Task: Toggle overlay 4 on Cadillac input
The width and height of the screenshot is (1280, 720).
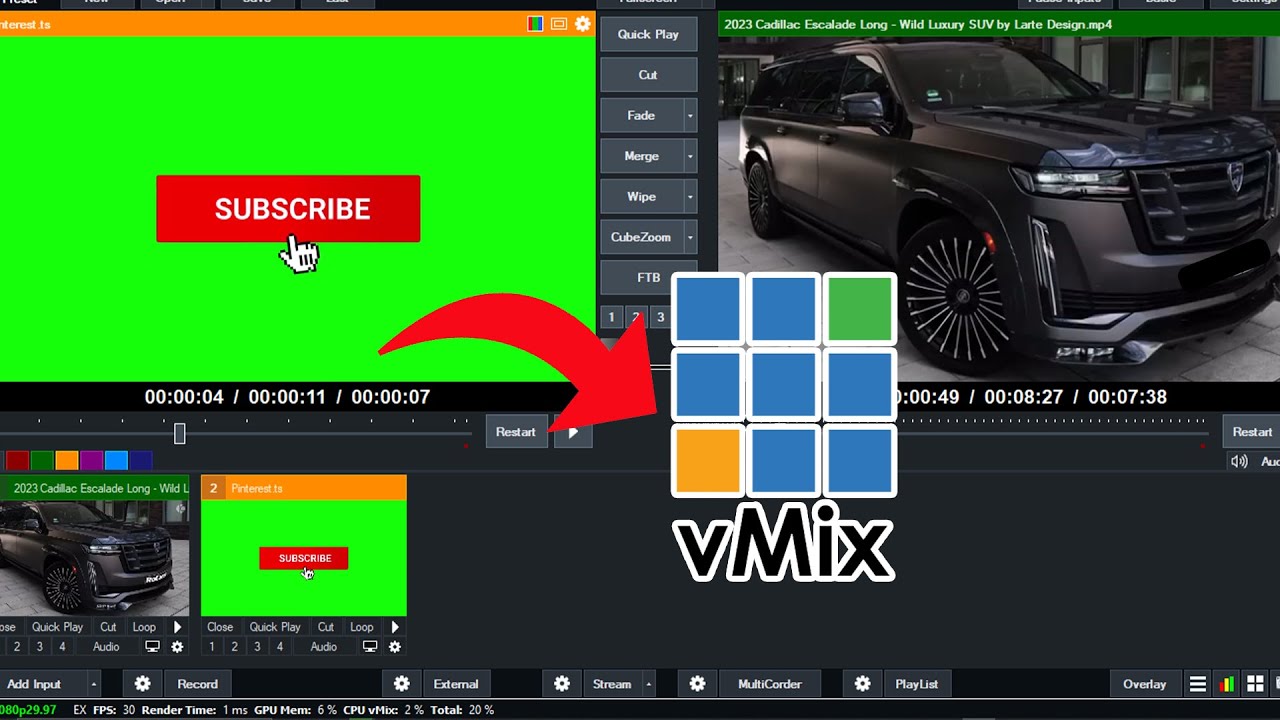Action: [62, 647]
